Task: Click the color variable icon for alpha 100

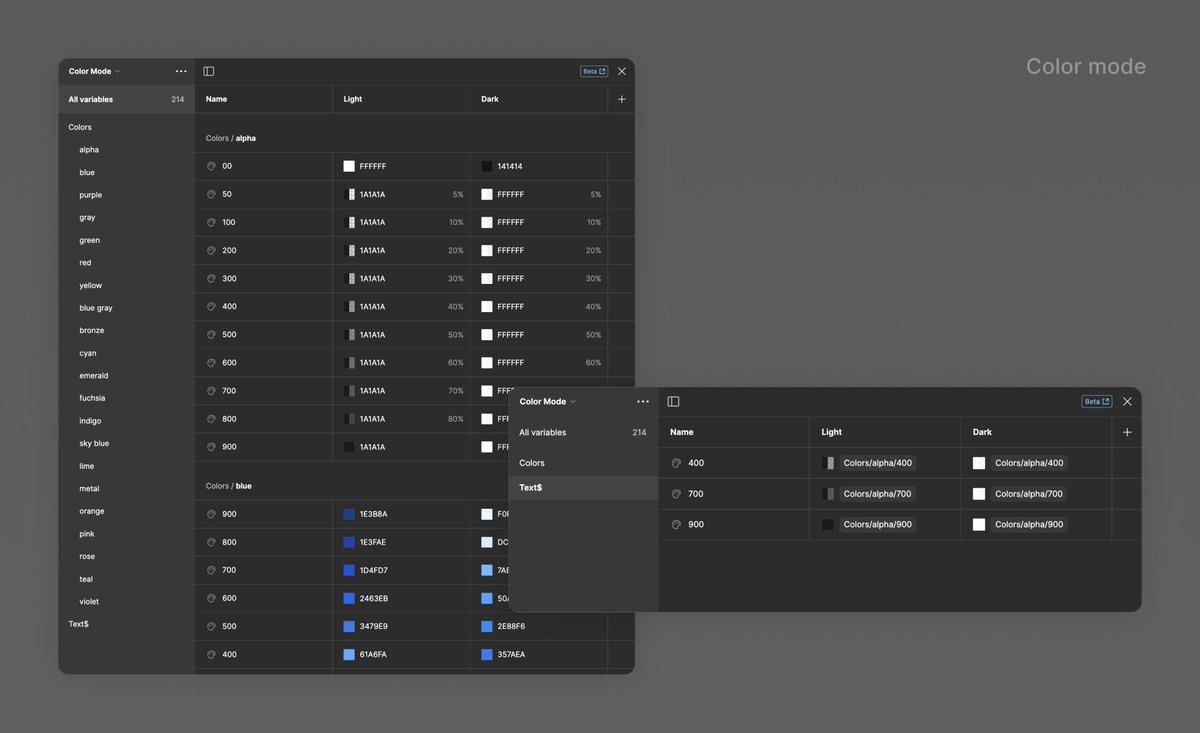Action: coord(211,222)
